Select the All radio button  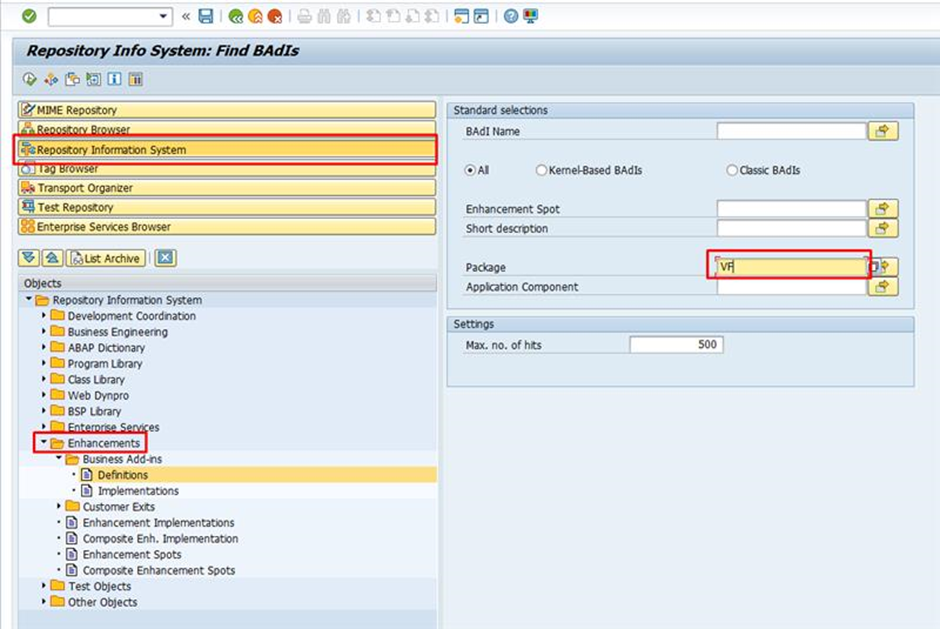point(471,170)
